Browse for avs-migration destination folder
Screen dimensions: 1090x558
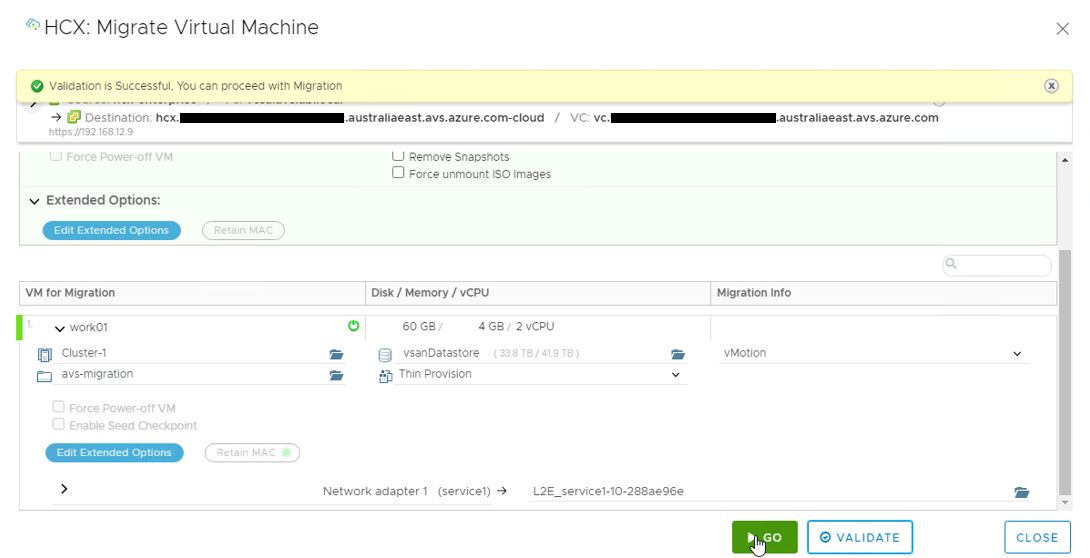pos(336,375)
